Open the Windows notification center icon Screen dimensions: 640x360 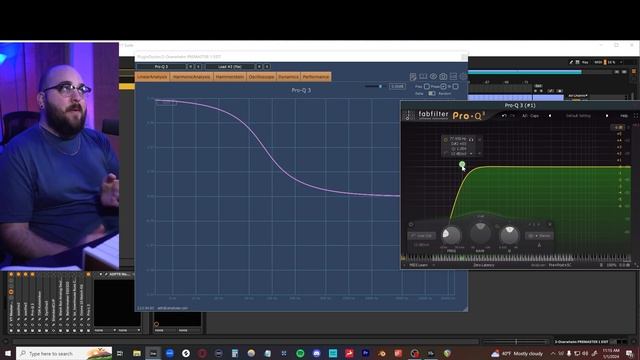click(629, 353)
